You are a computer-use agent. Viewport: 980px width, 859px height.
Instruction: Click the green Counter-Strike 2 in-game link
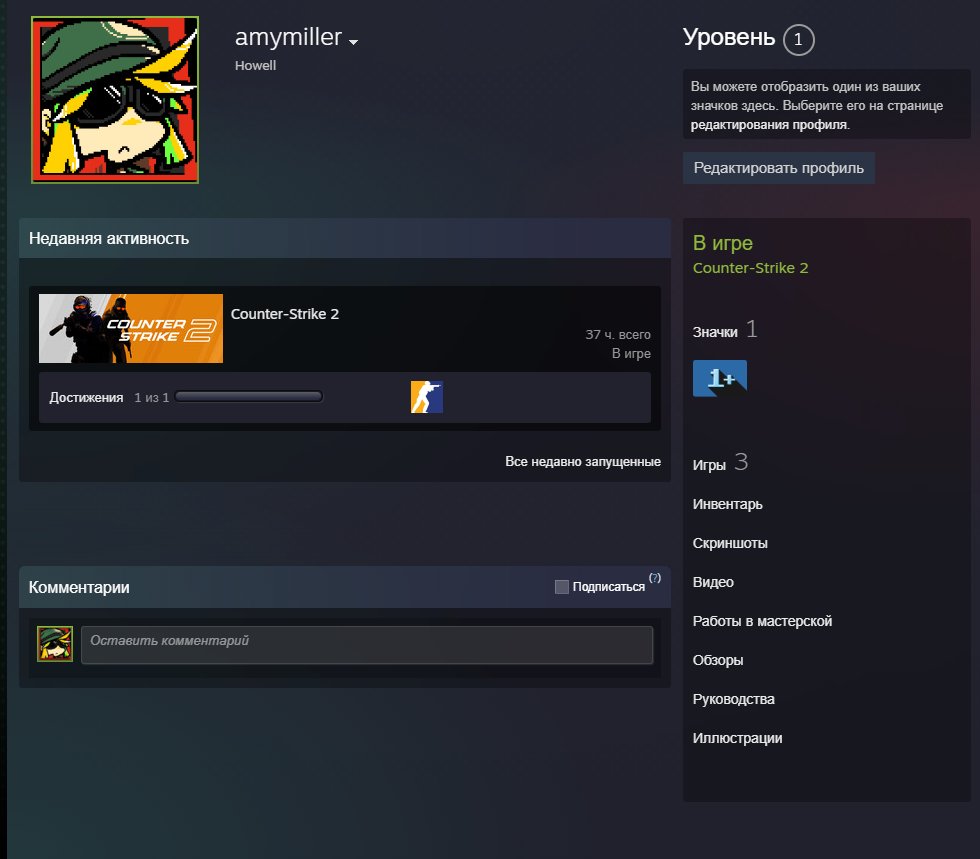pos(750,268)
